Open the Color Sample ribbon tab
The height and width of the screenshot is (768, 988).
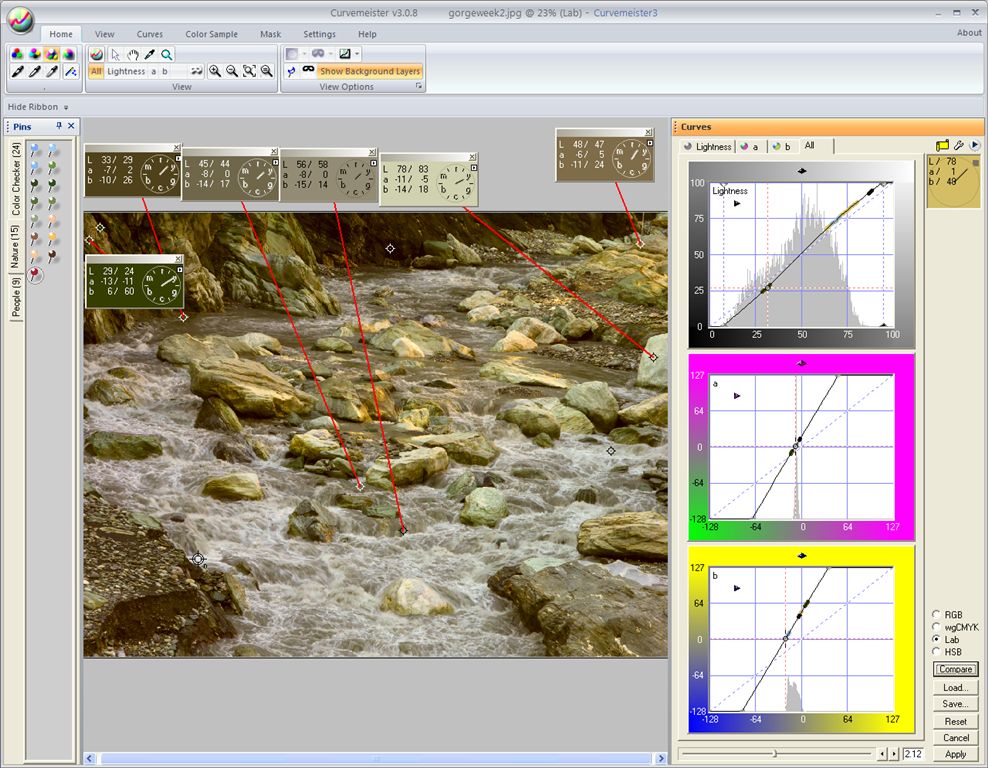(x=211, y=34)
